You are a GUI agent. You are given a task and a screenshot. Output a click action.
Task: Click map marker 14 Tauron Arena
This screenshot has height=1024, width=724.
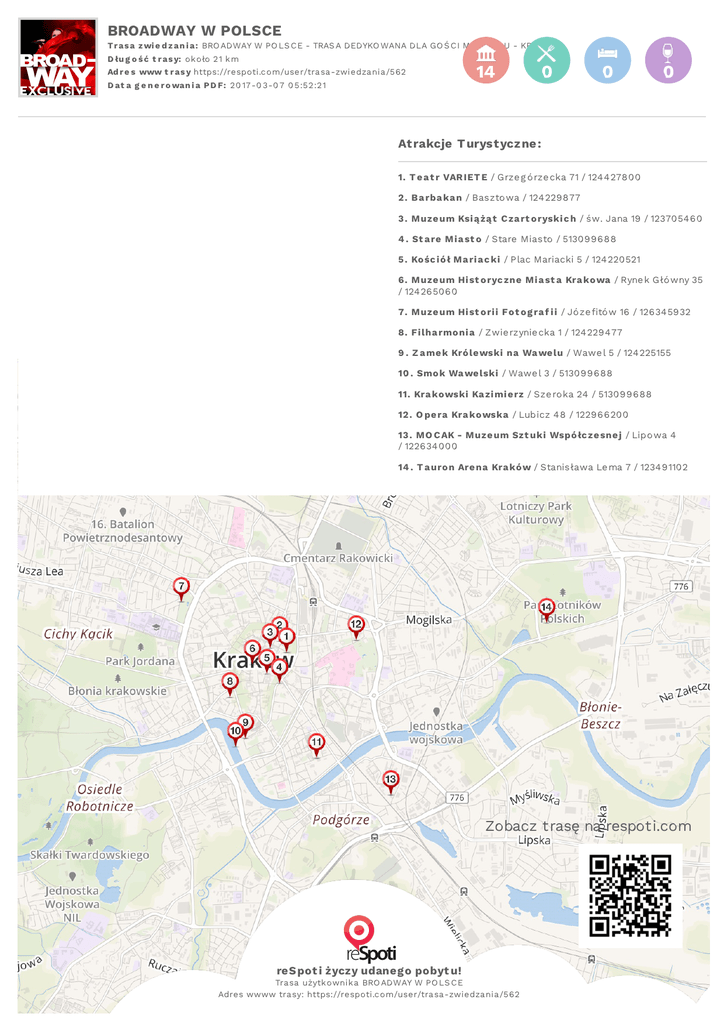546,608
